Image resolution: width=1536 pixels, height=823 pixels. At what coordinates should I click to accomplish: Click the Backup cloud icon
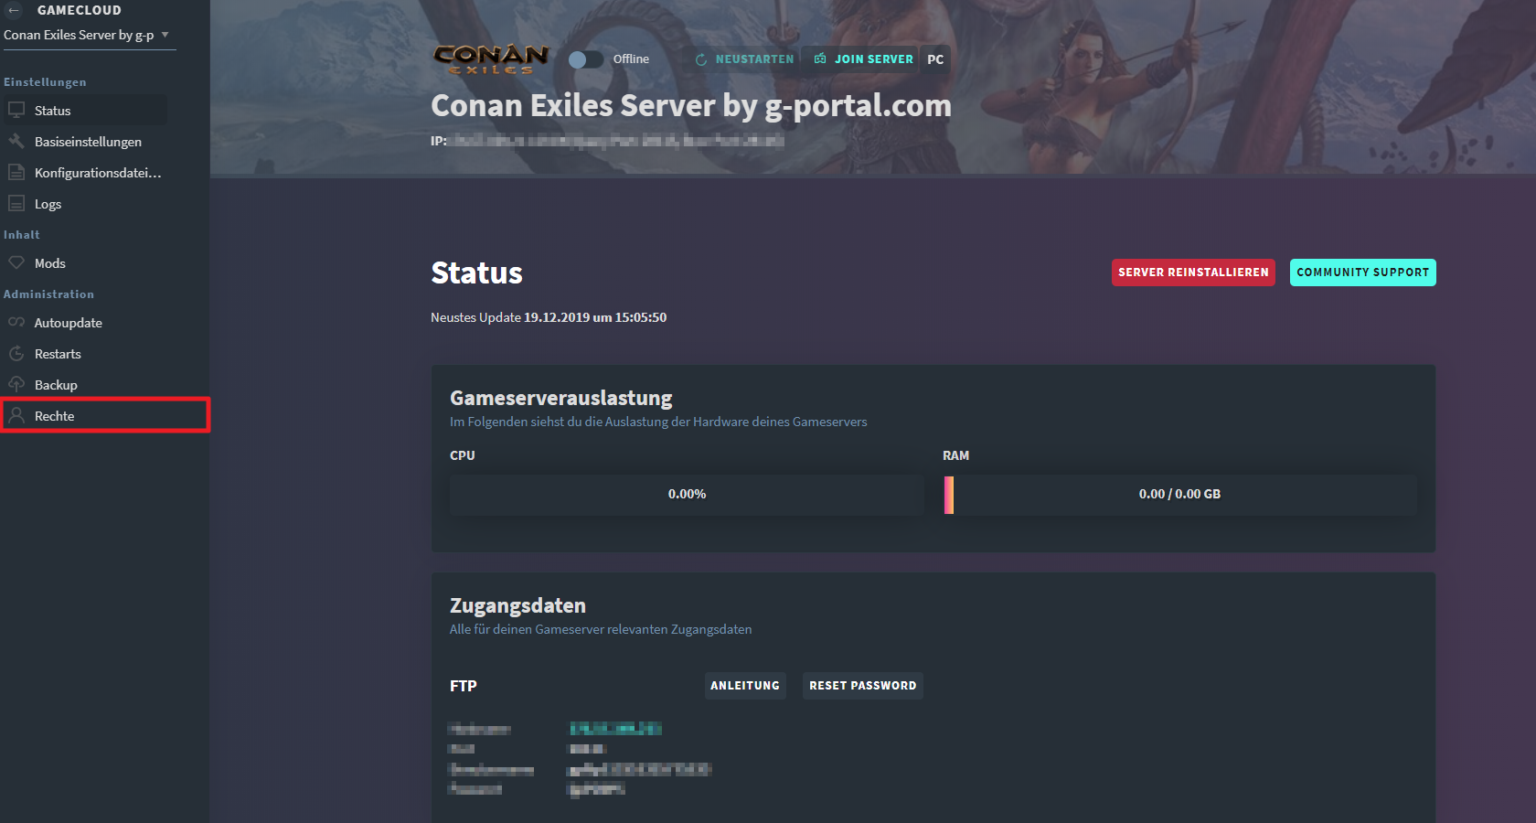pyautogui.click(x=16, y=384)
